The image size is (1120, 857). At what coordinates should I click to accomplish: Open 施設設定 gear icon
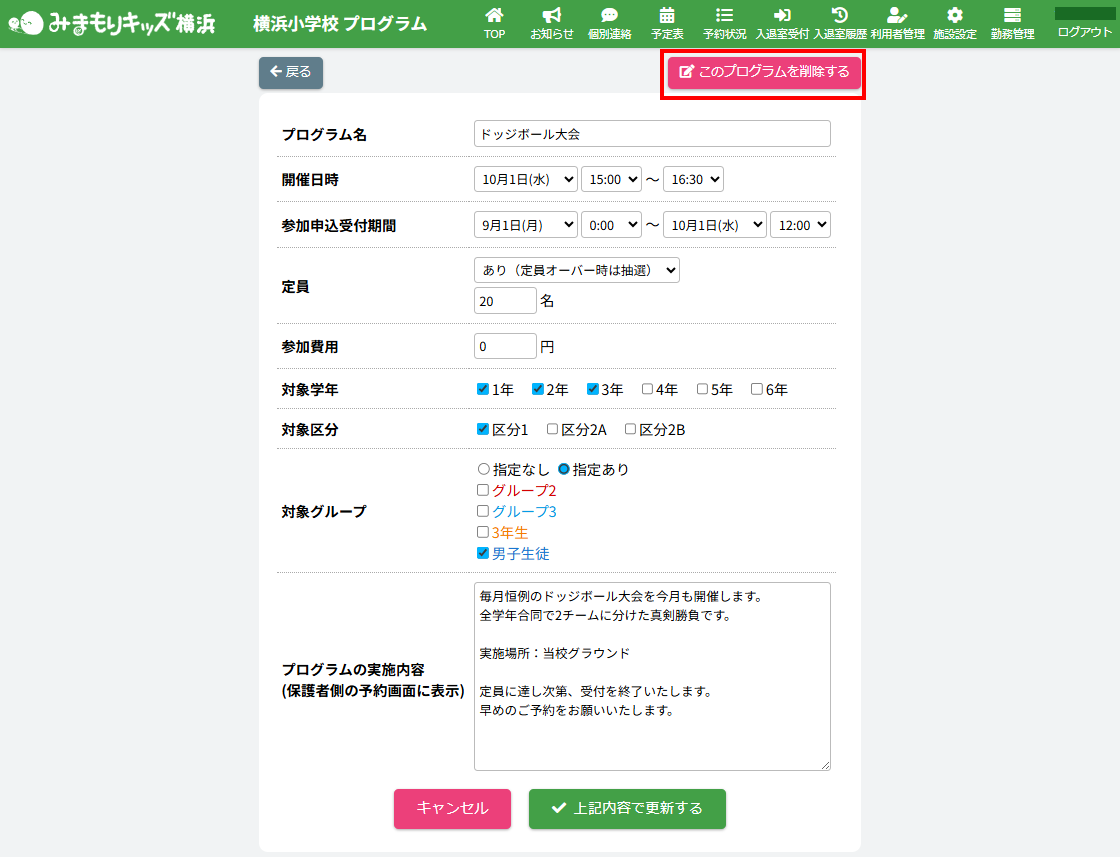tap(955, 16)
